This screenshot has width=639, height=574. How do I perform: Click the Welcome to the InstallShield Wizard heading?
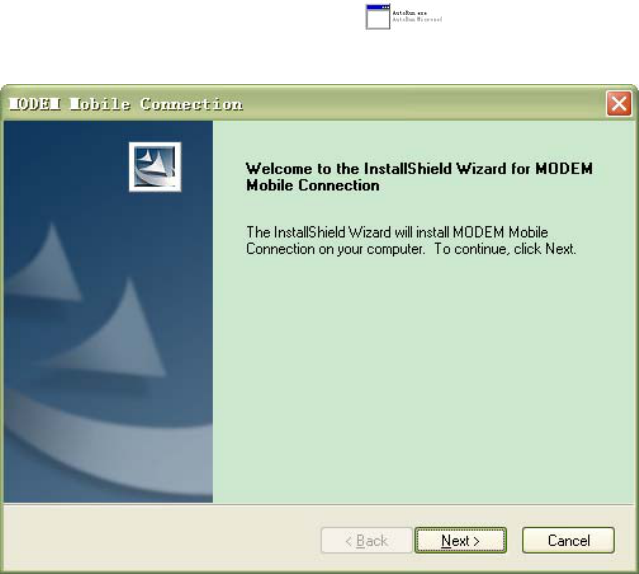coord(419,177)
